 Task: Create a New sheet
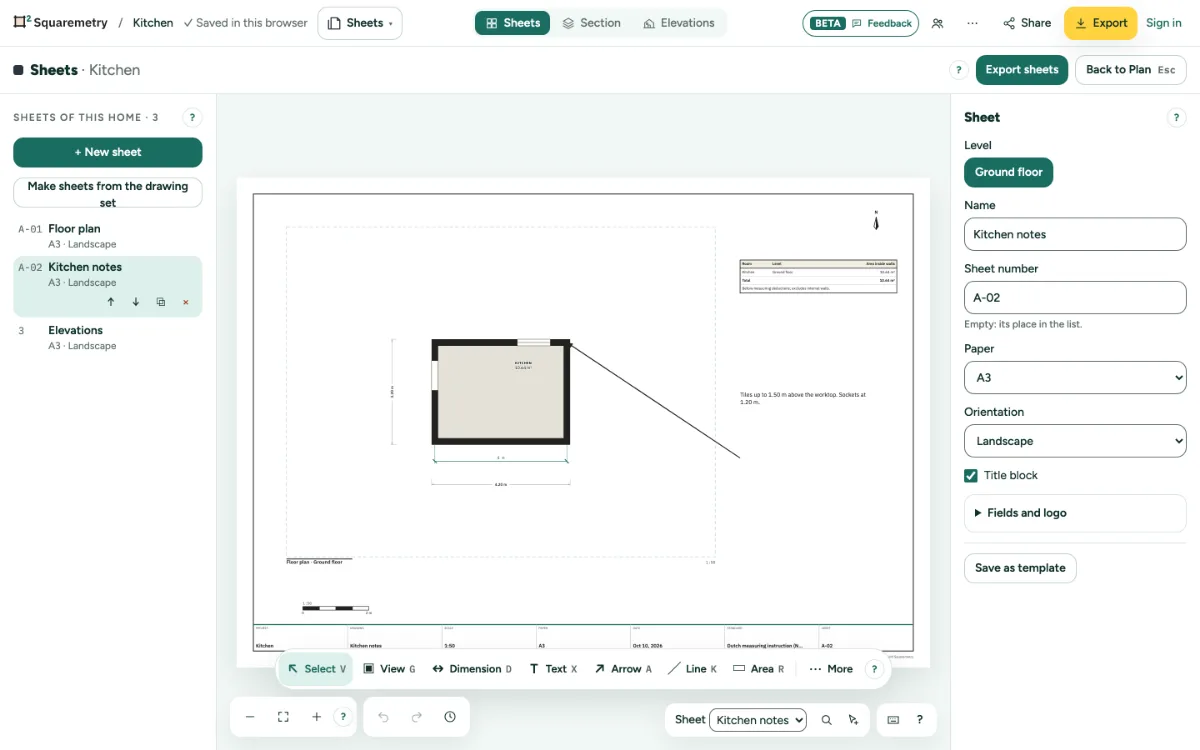click(x=108, y=152)
